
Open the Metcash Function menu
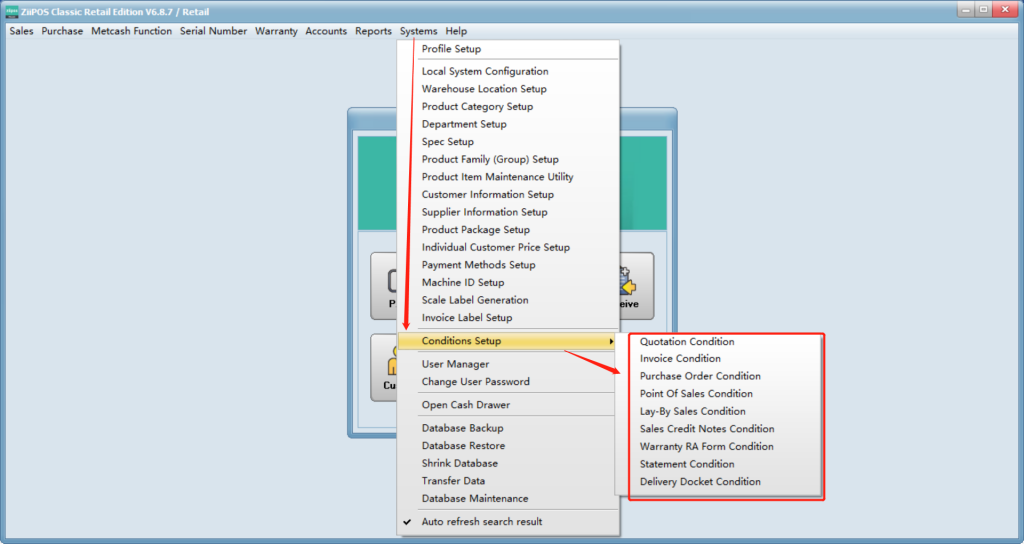point(131,31)
